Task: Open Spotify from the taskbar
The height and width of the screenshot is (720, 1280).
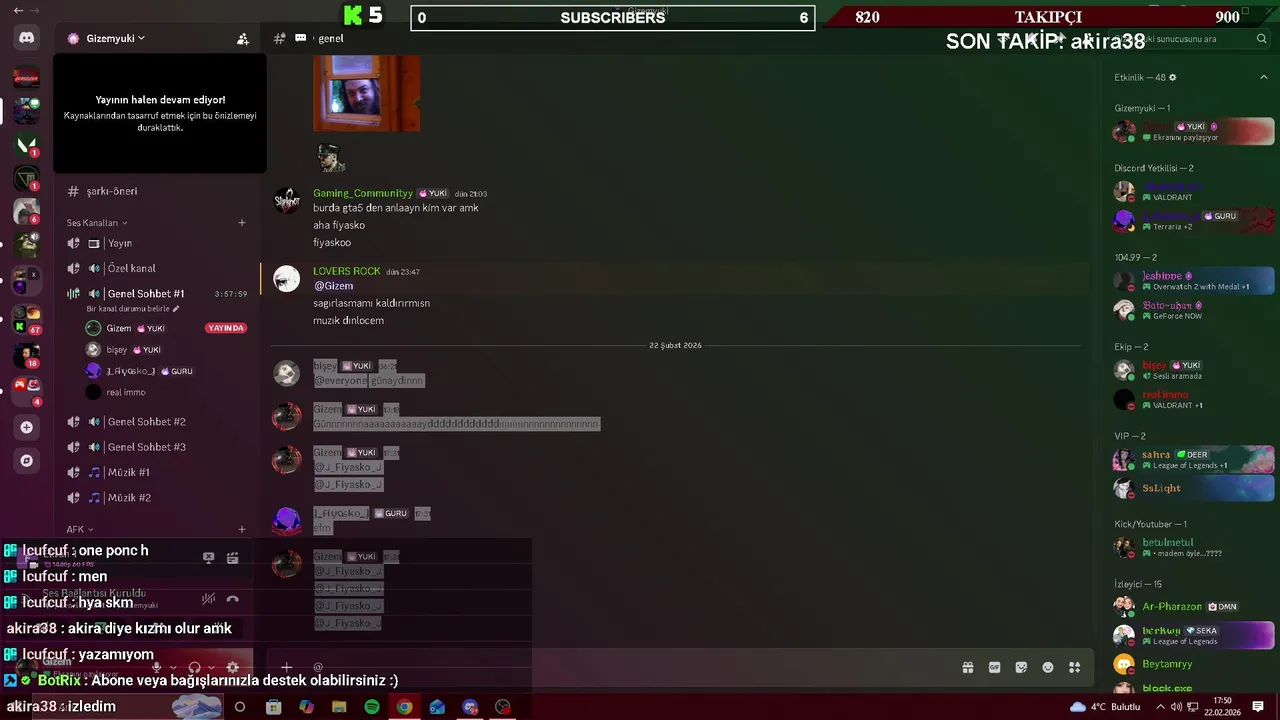Action: click(372, 707)
